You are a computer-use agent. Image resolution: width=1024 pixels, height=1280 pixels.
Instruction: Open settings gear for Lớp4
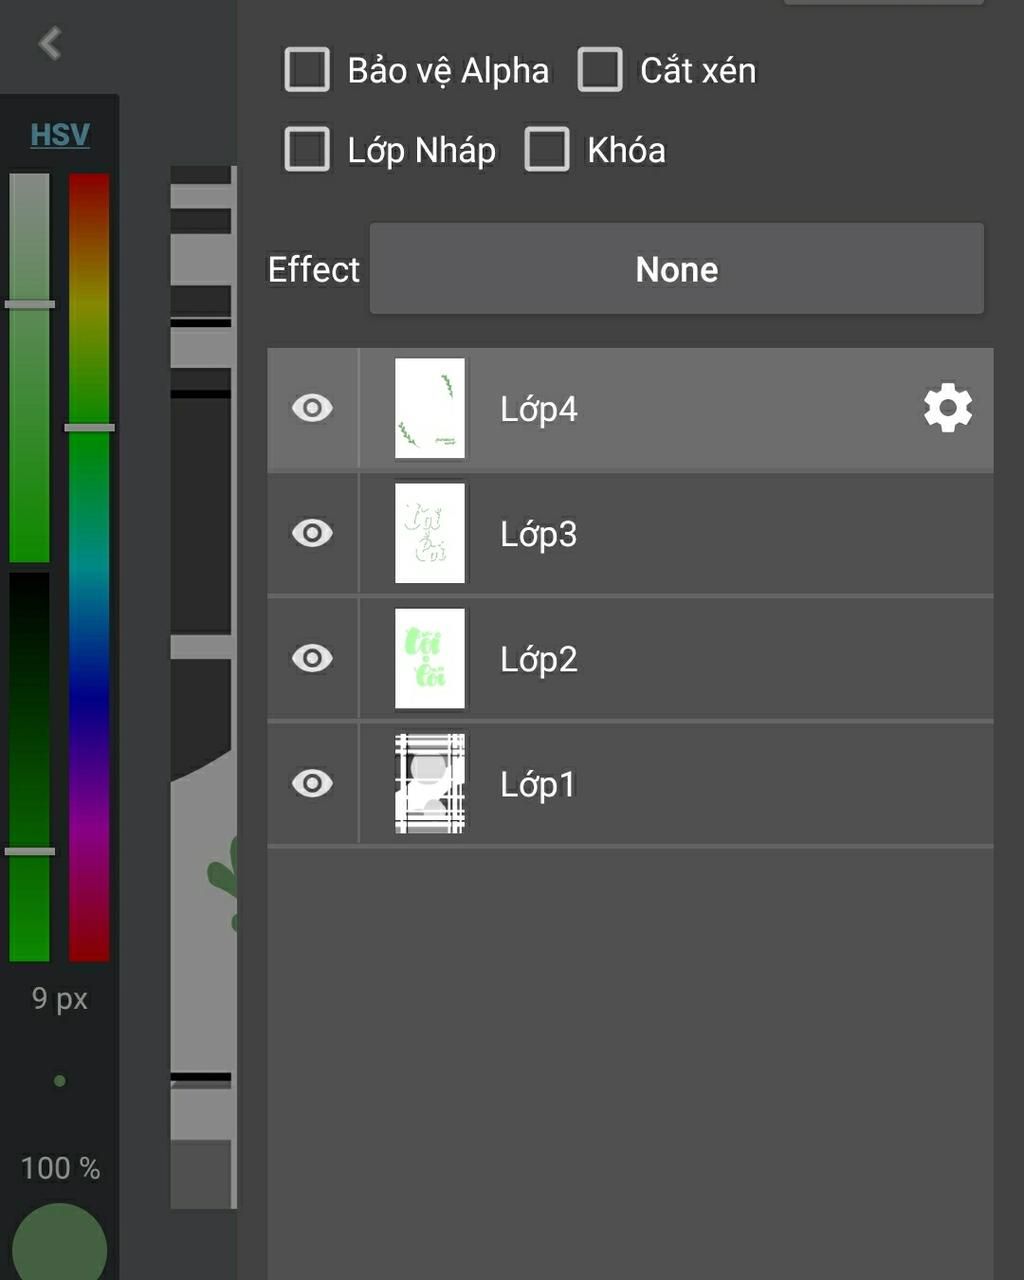click(947, 408)
